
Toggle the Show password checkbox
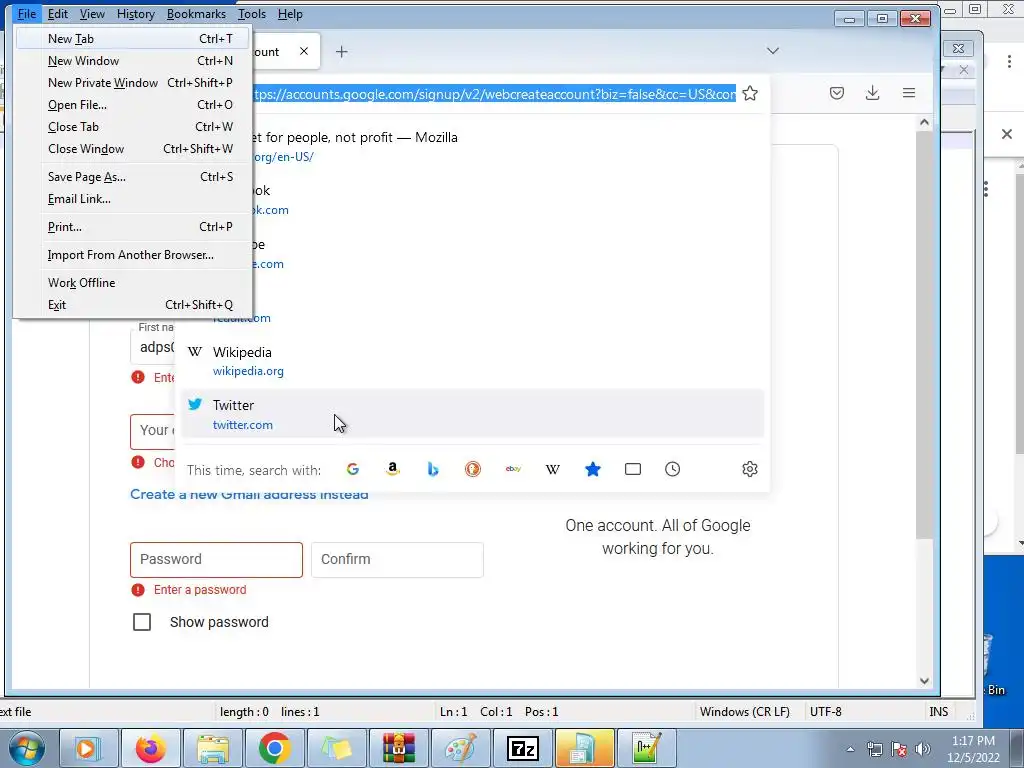tap(142, 622)
